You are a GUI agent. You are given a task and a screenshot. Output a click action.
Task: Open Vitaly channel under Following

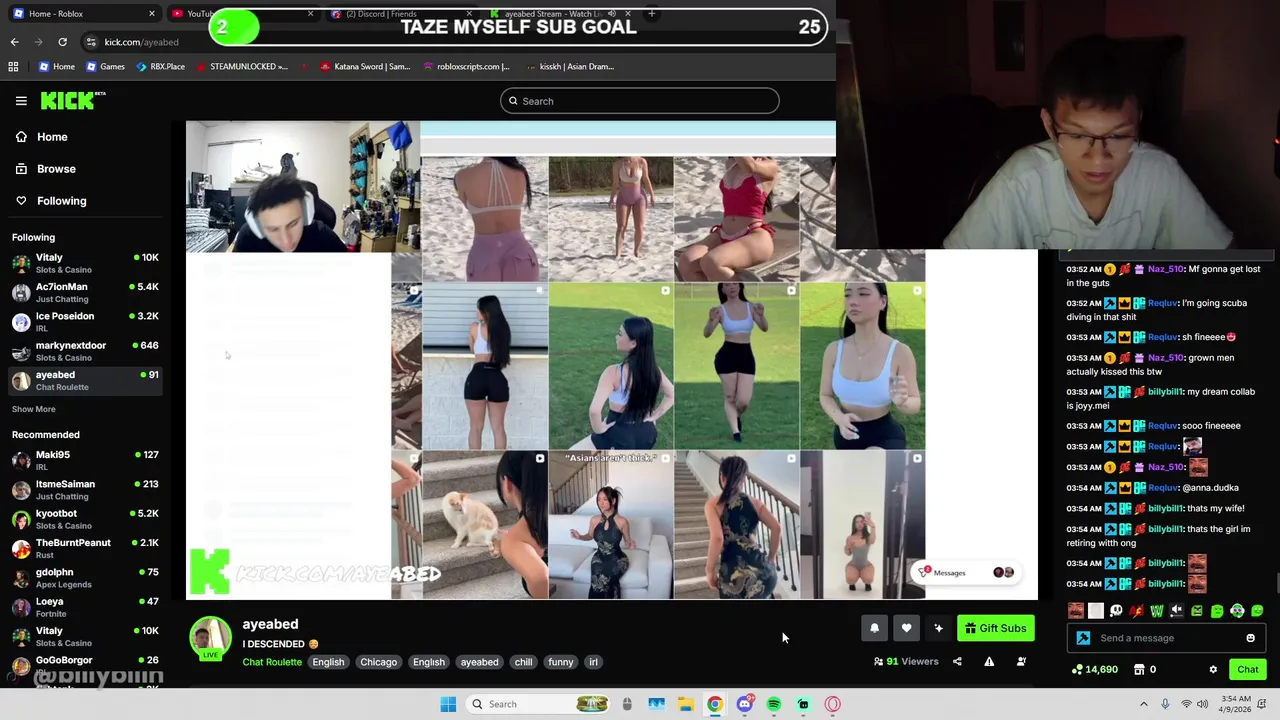[85, 263]
